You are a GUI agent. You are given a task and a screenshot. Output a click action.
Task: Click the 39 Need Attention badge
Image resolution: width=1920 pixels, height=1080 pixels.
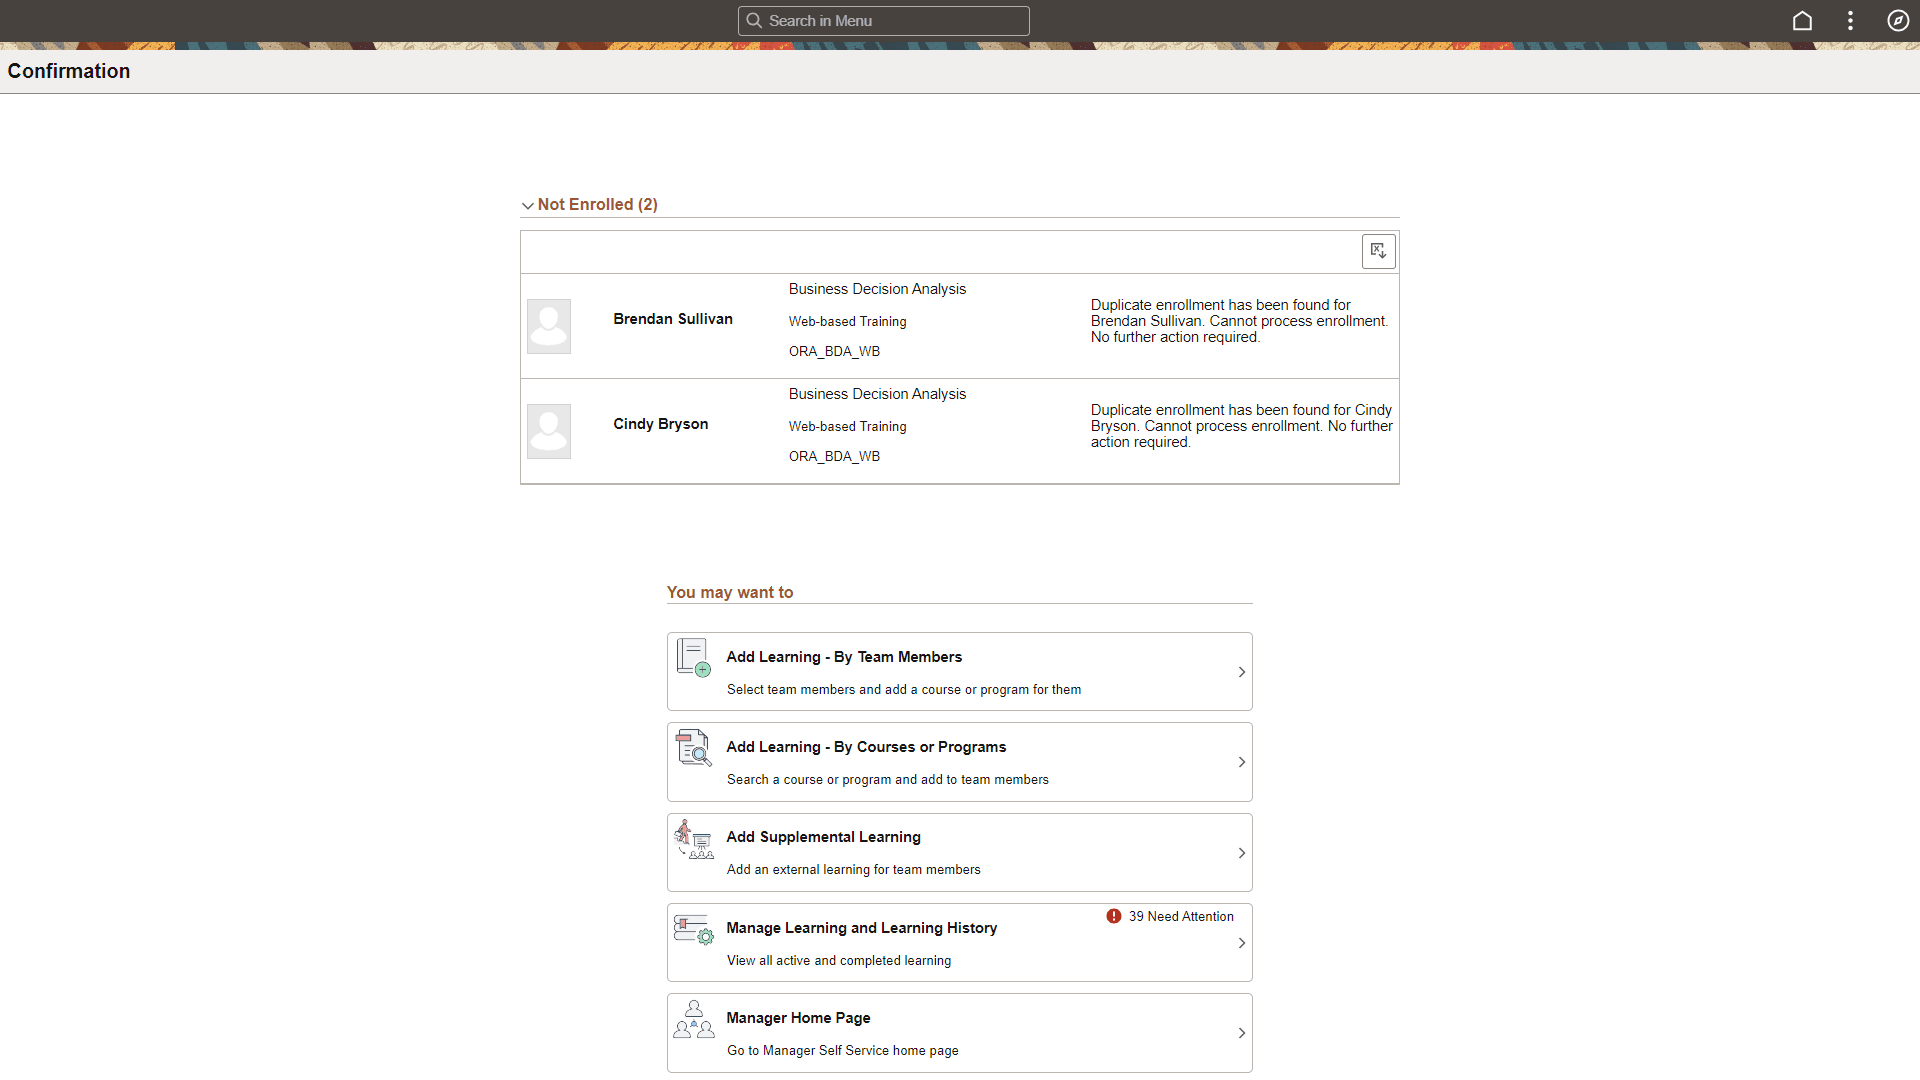pos(1180,916)
